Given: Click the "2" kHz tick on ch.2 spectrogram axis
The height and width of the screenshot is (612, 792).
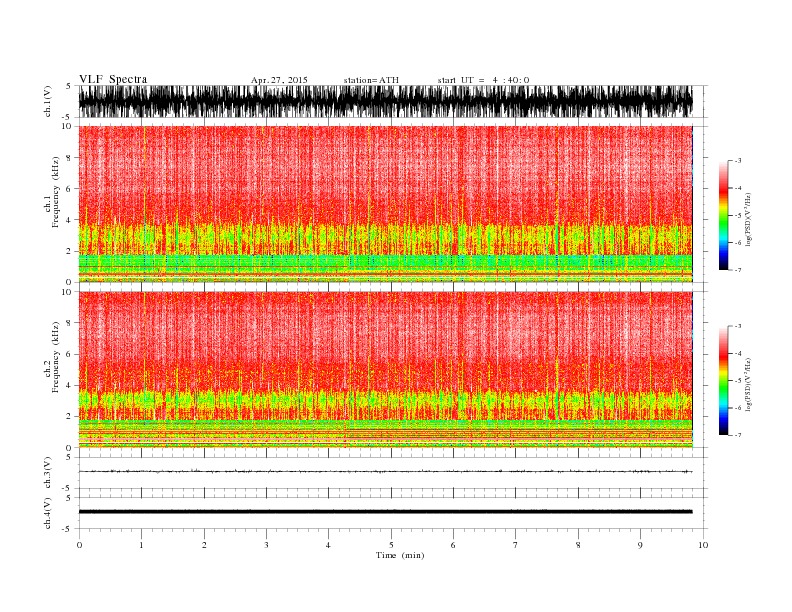Looking at the screenshot, I should pyautogui.click(x=70, y=417).
